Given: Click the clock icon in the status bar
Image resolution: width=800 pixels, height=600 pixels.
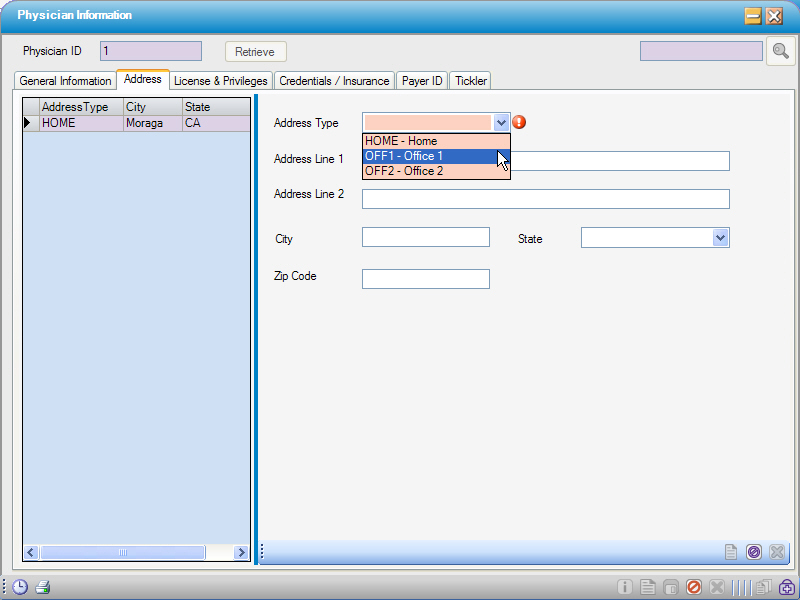Looking at the screenshot, I should point(18,587).
